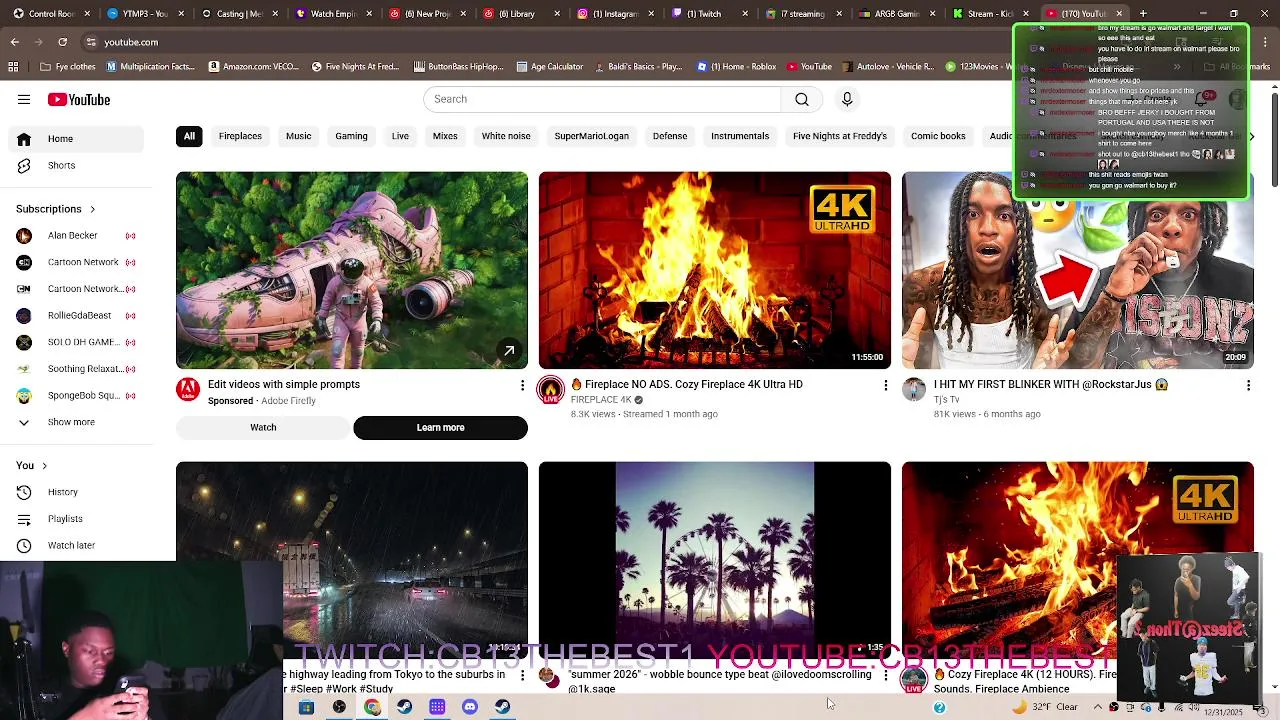Expand Show more subscriptions

76,422
